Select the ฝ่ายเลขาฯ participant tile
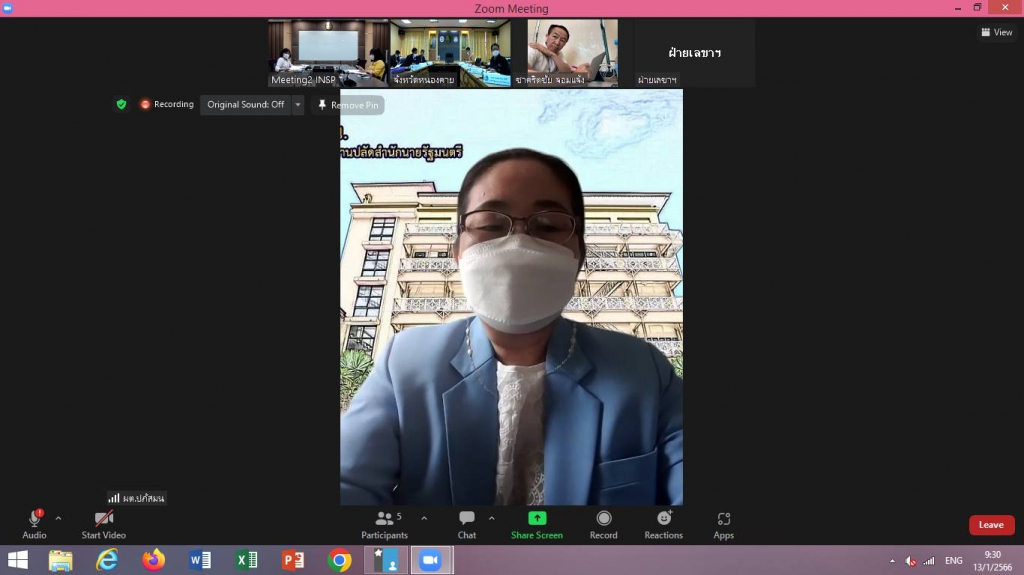The width and height of the screenshot is (1024, 575). [695, 53]
